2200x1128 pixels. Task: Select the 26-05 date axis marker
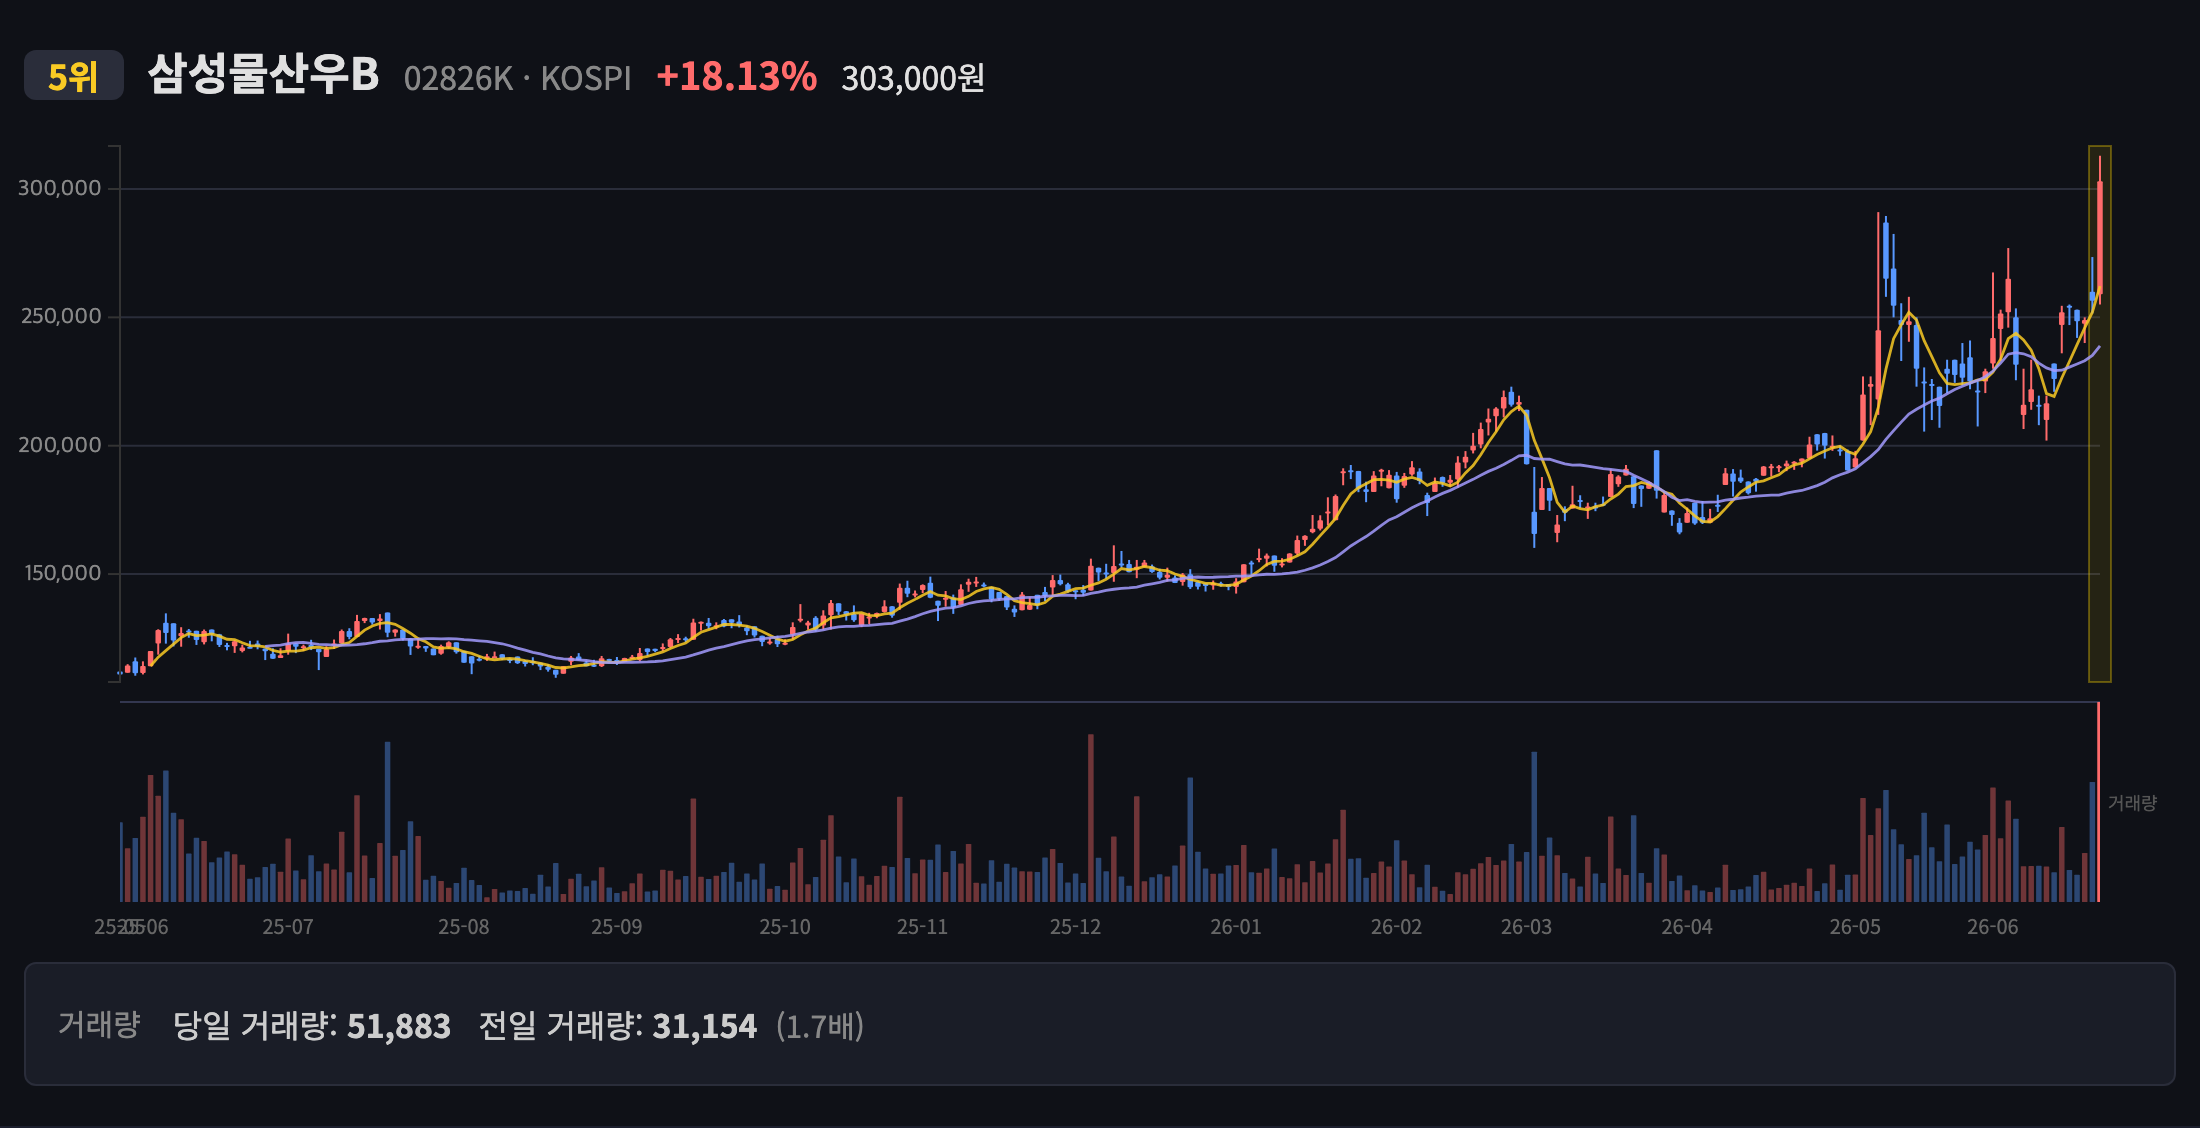(x=1856, y=927)
